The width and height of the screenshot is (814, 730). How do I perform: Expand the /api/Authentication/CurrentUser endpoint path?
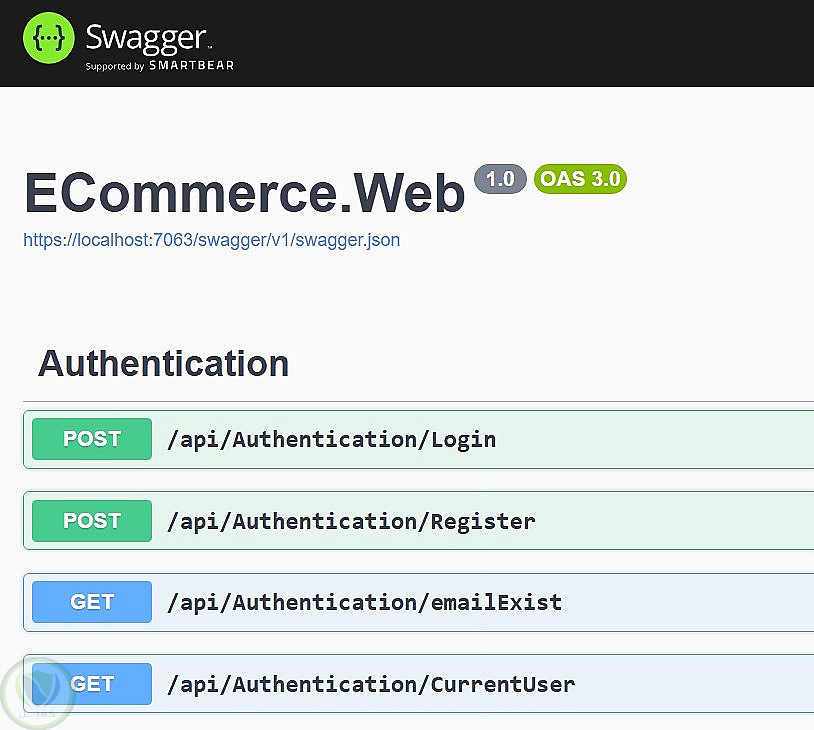click(371, 684)
